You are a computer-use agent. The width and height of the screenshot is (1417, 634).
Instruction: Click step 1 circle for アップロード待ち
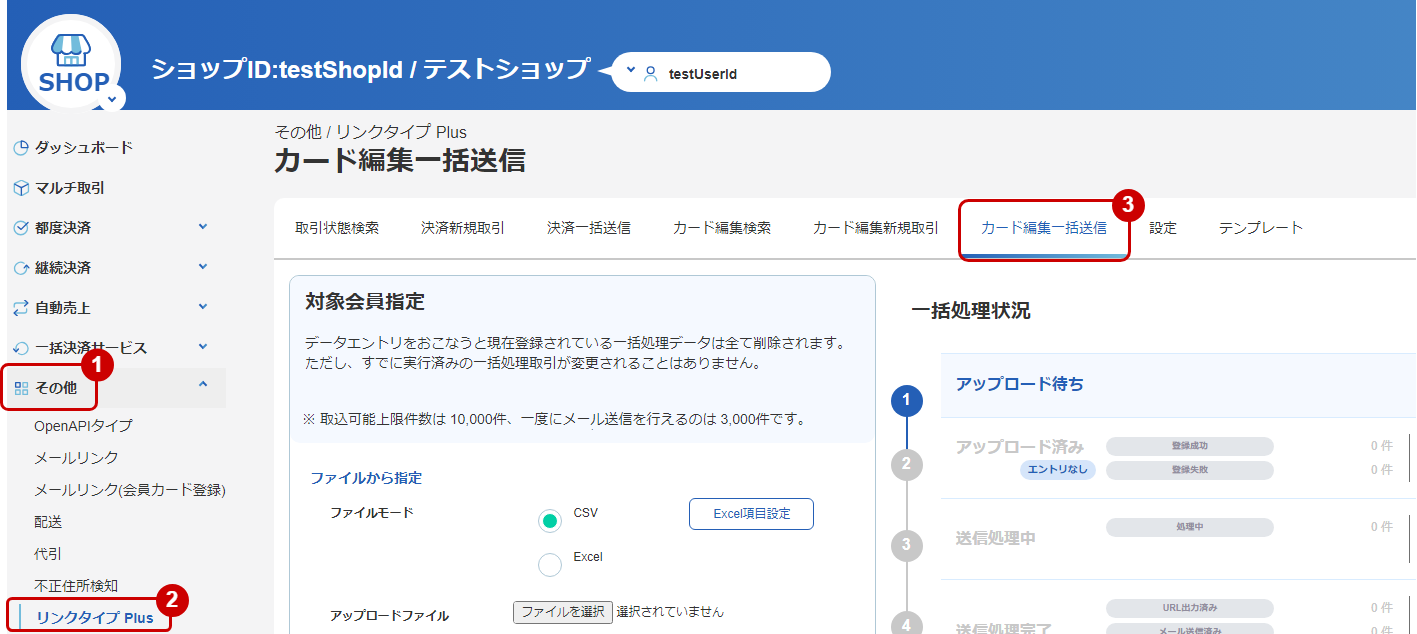click(906, 401)
